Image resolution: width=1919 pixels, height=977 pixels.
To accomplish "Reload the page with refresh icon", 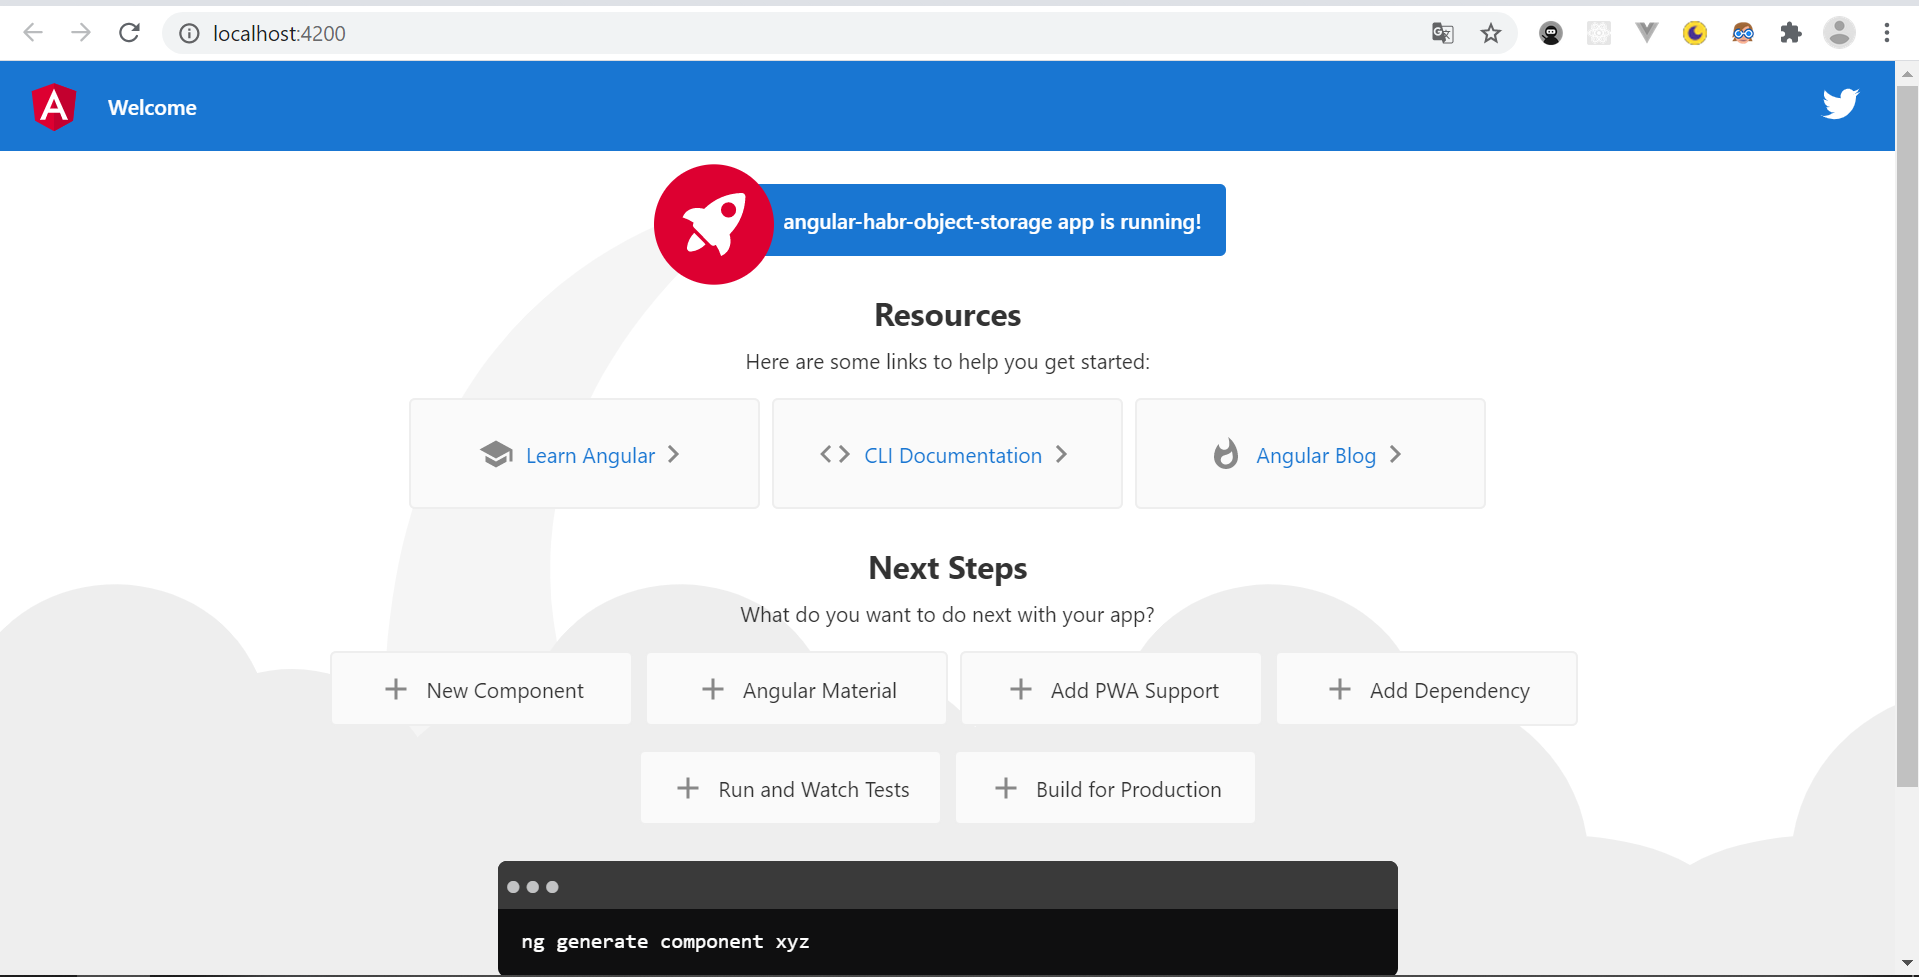I will 129,33.
